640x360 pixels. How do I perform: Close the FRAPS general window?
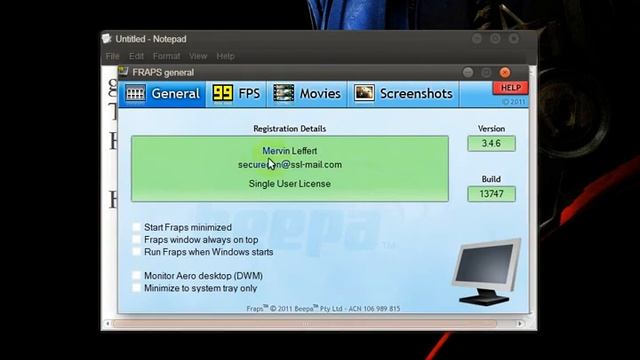click(x=505, y=73)
